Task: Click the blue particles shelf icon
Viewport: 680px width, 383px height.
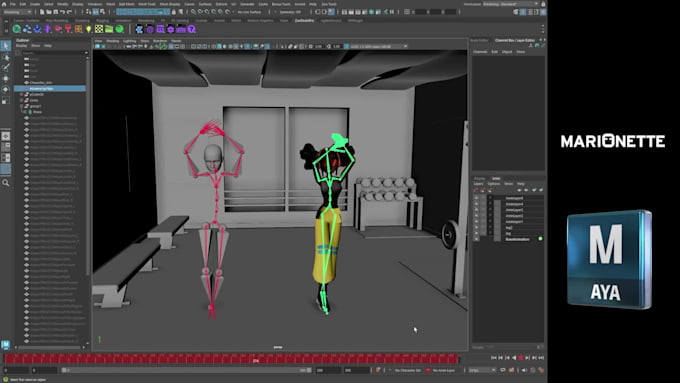Action: (x=27, y=29)
